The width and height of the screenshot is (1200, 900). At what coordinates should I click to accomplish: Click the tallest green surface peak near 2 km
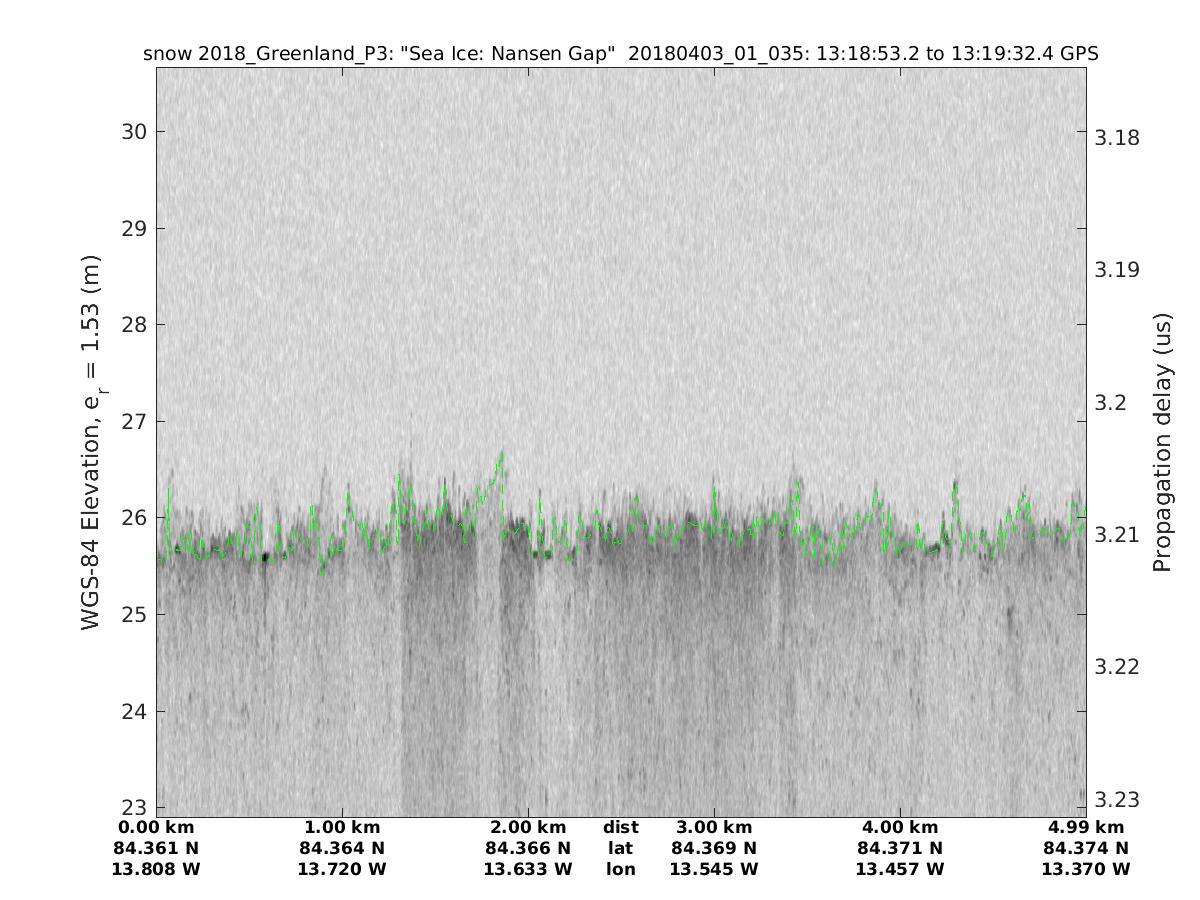[x=501, y=454]
